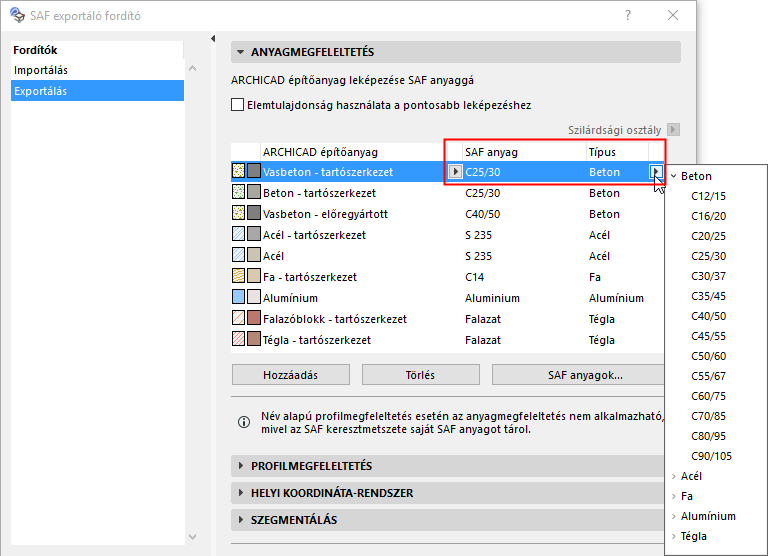Select C16/20 from the Beton list
This screenshot has width=768, height=556.
pos(708,216)
